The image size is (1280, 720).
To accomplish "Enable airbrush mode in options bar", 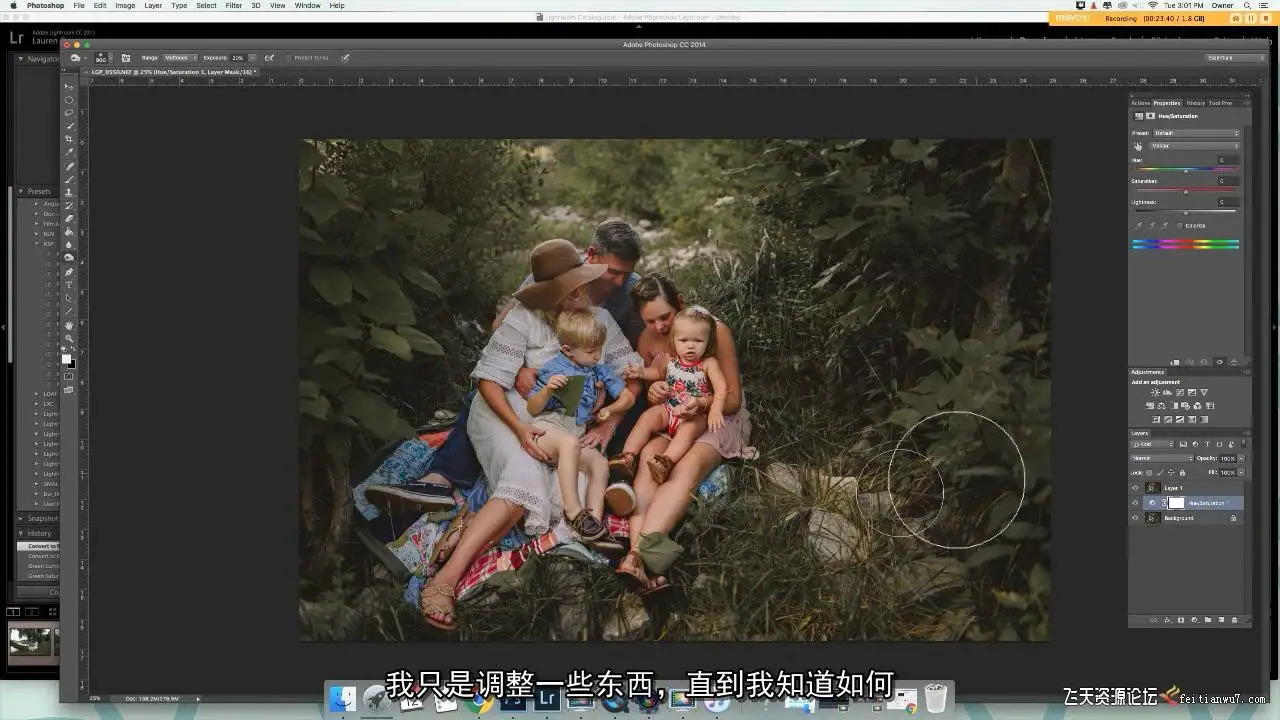I will pos(269,58).
